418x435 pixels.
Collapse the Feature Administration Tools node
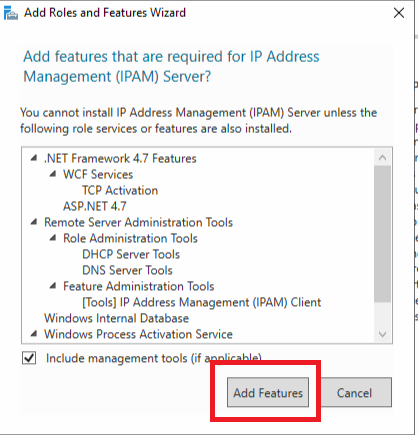53,286
